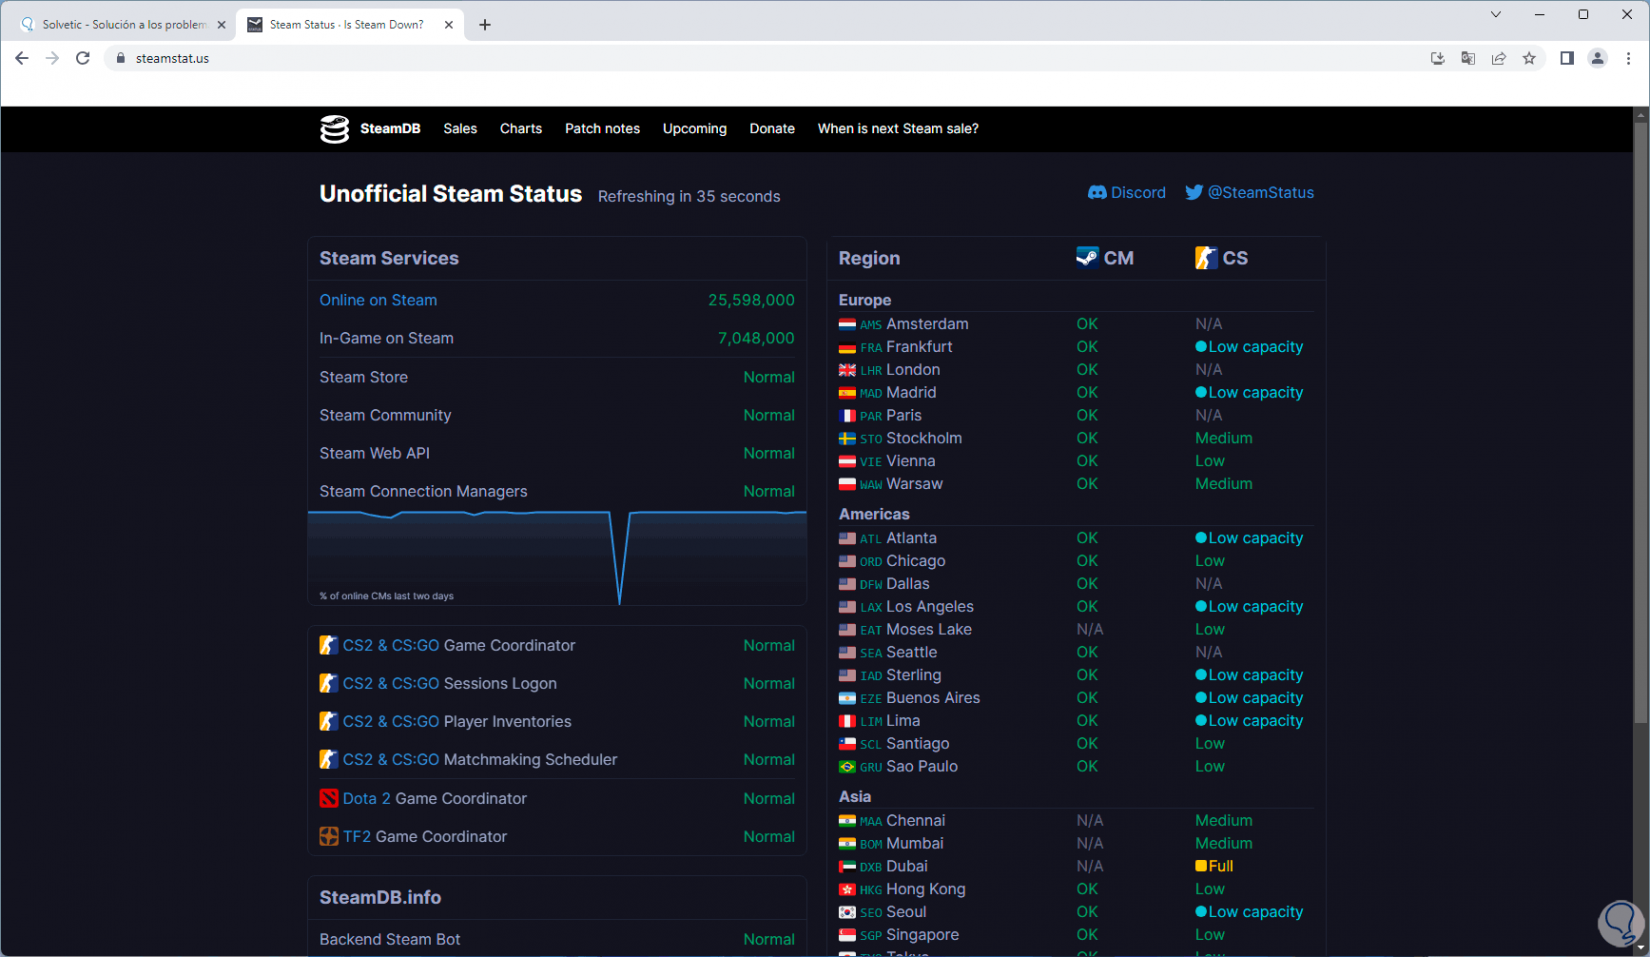Close the Steam Status tab
The image size is (1650, 957).
pyautogui.click(x=449, y=25)
